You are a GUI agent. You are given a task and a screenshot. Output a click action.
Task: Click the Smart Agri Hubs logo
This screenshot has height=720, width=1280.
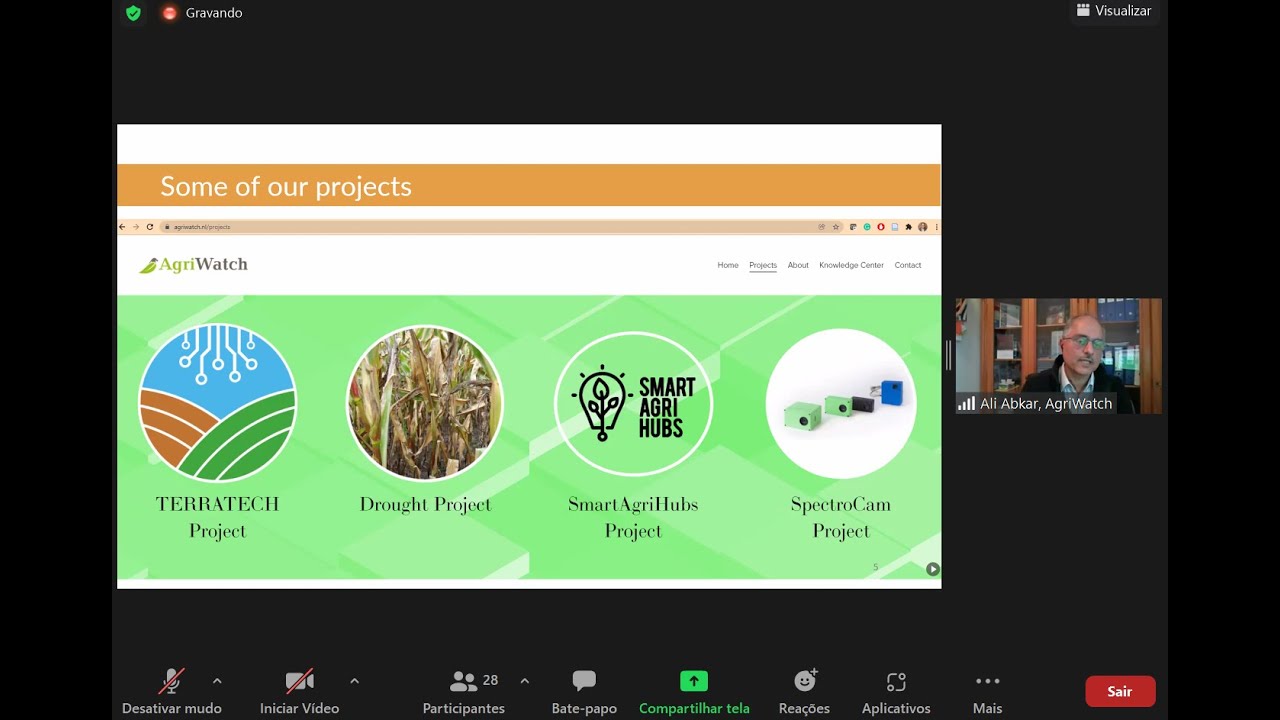(633, 403)
